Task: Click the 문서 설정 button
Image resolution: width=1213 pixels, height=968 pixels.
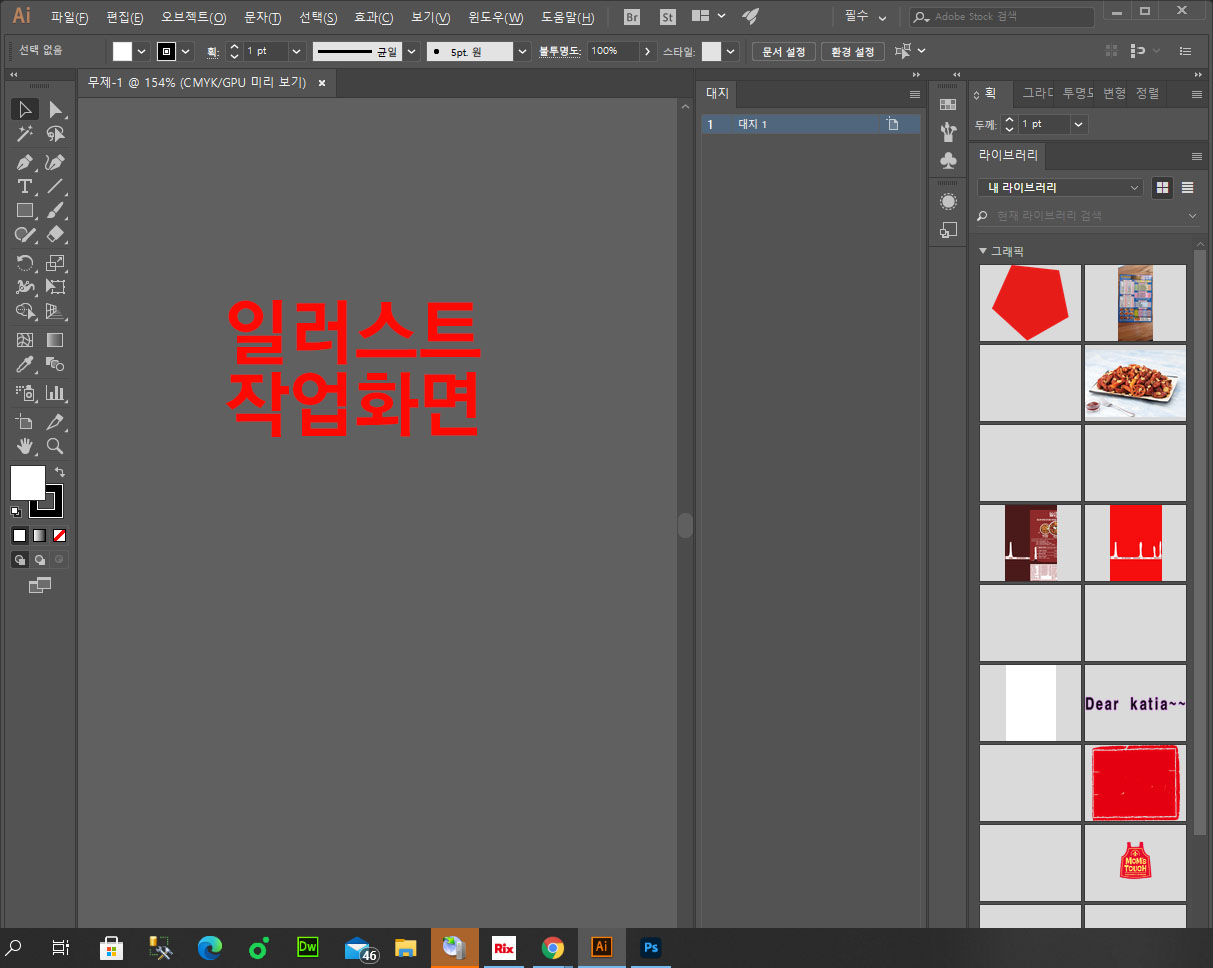Action: coord(784,51)
